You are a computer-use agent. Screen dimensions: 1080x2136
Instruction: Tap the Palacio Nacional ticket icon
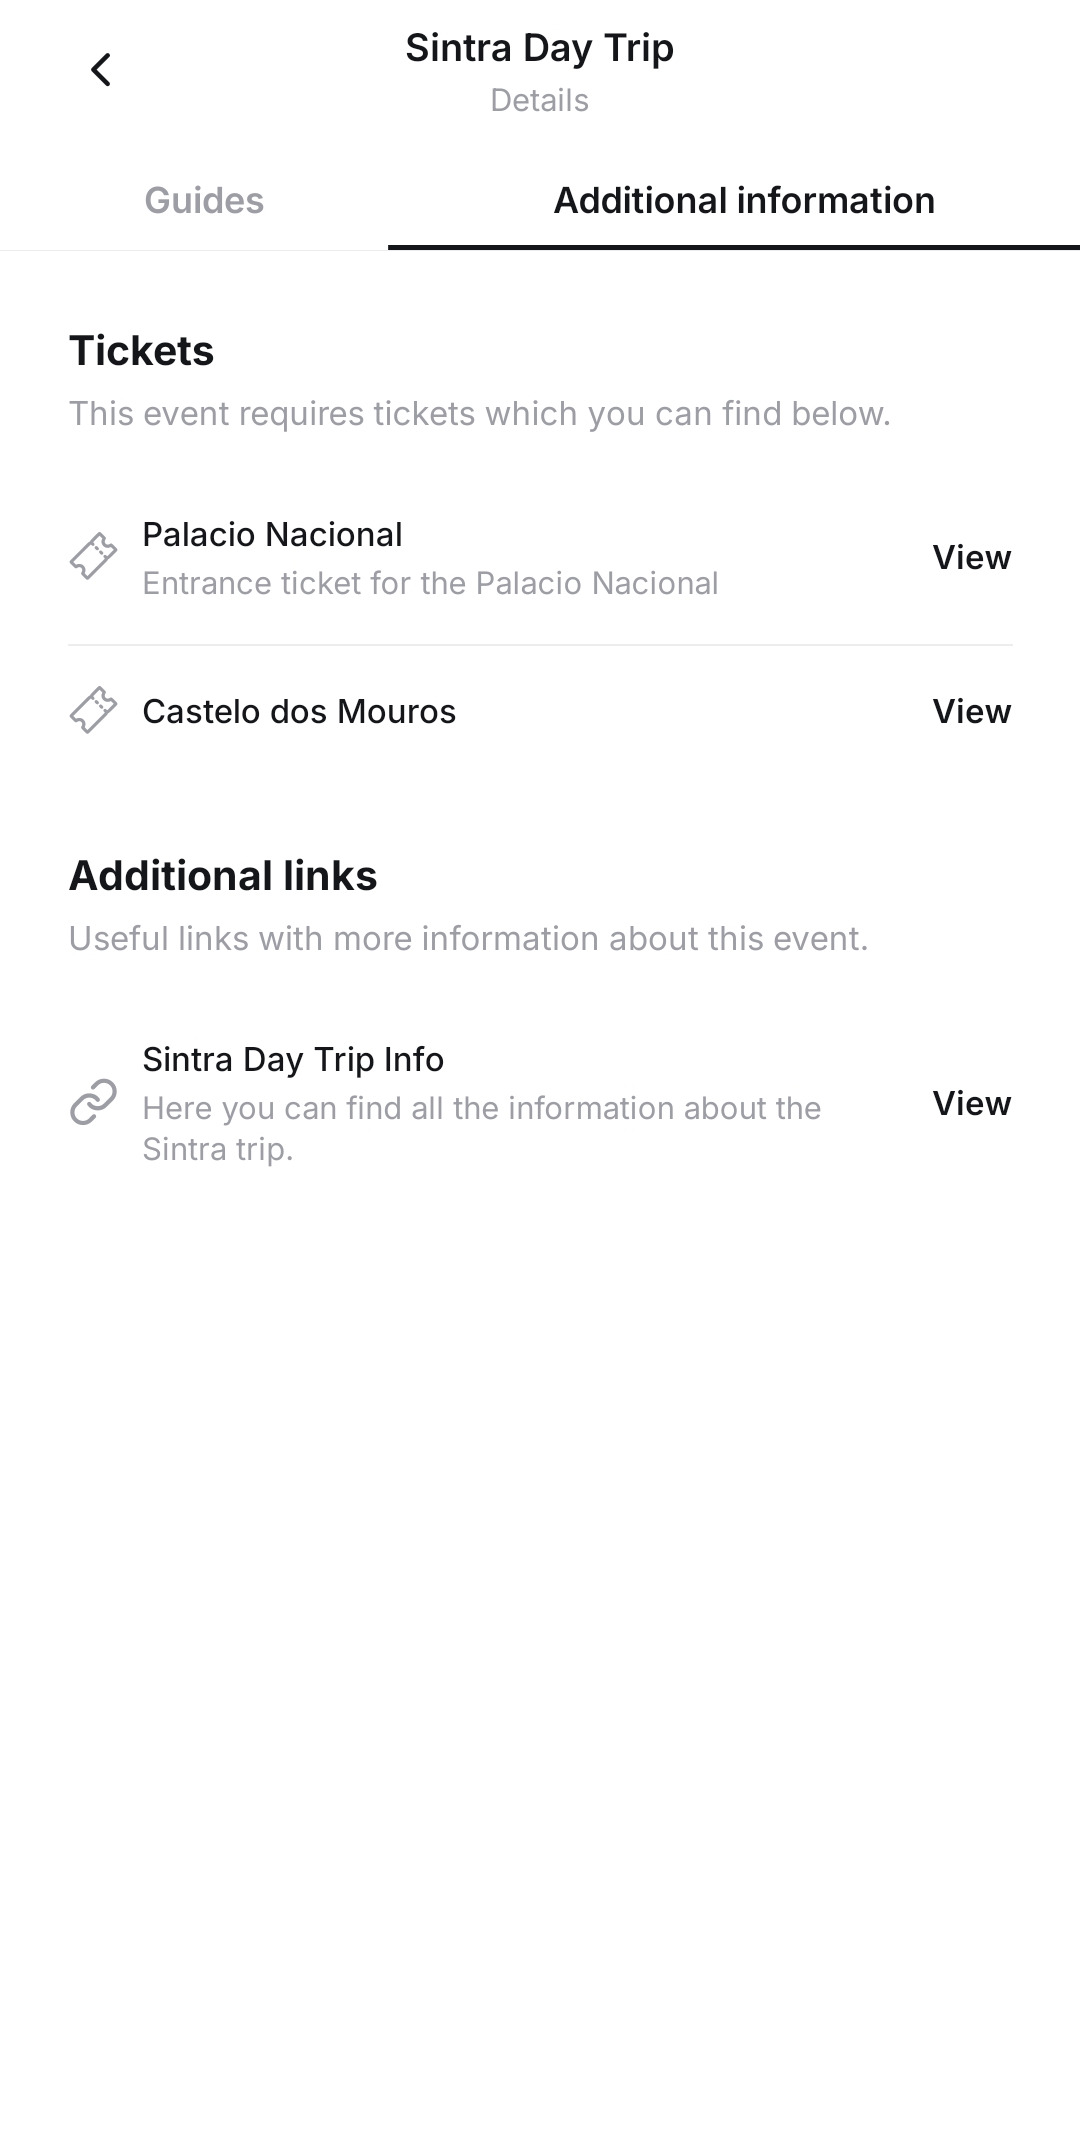(93, 556)
